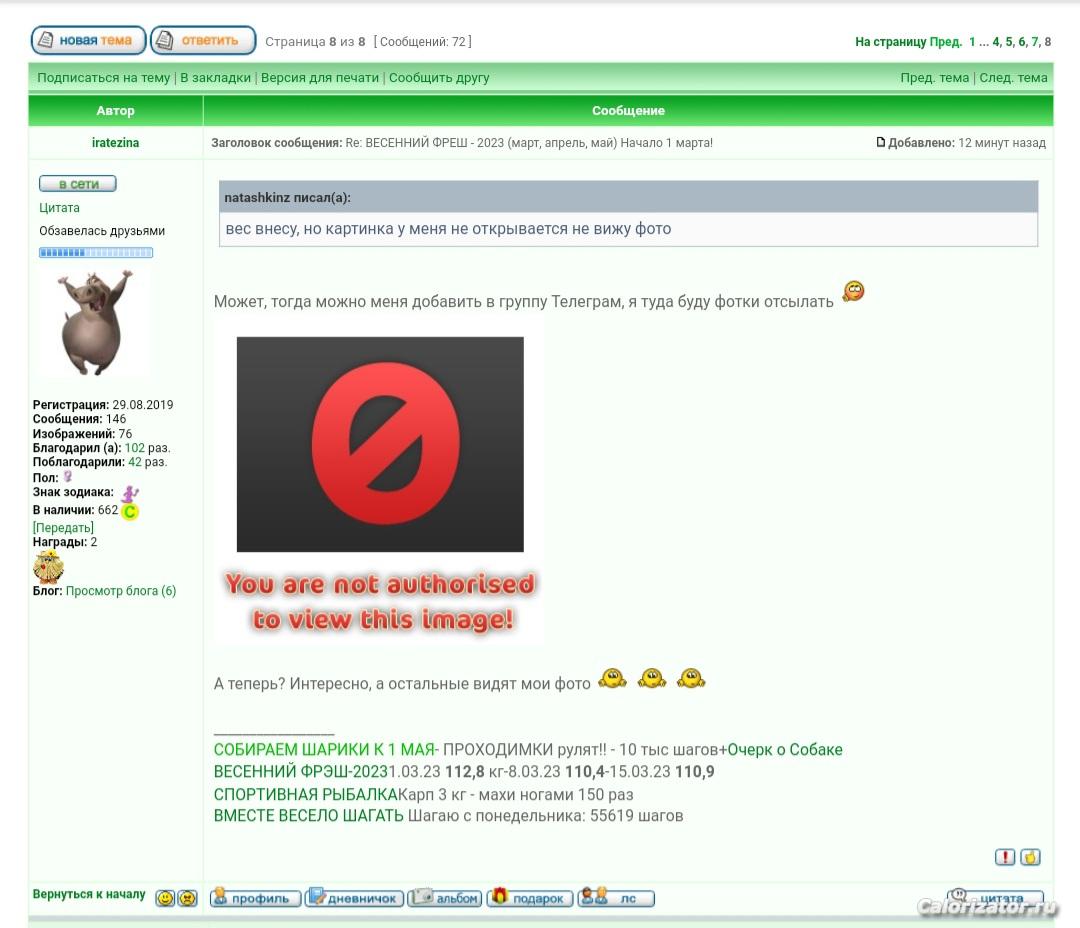Go to page 7 in pagination
This screenshot has width=1080, height=928.
coord(1035,42)
